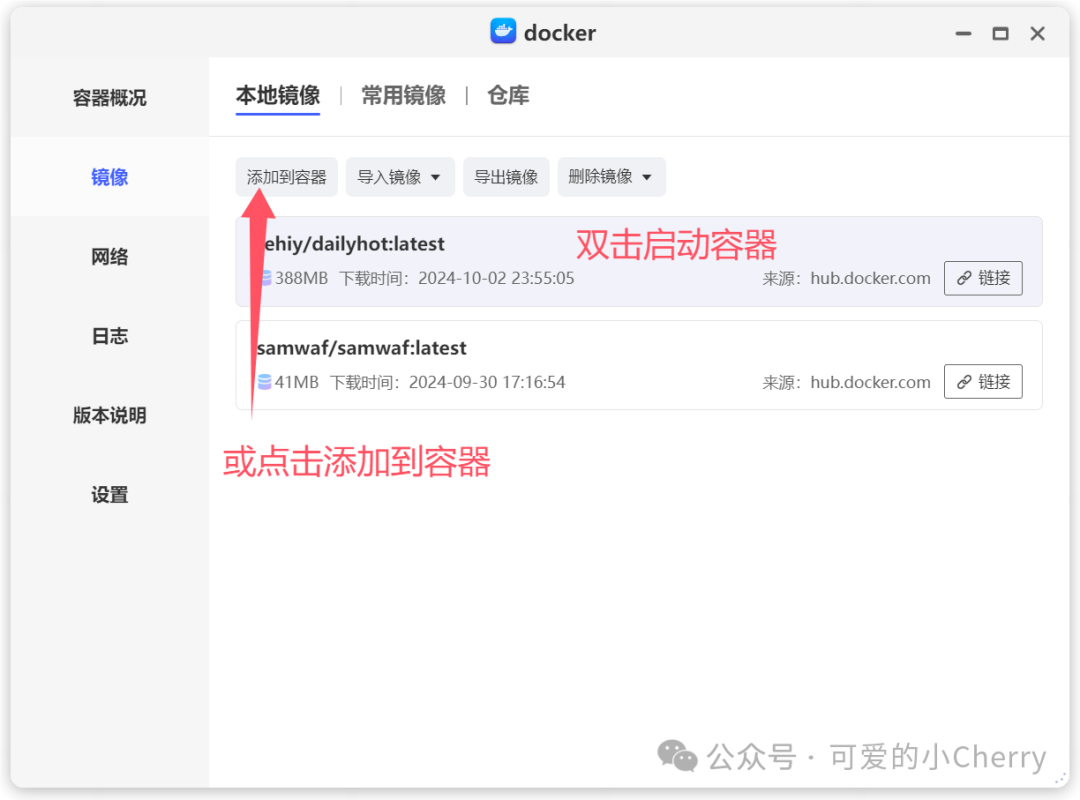Screen dimensions: 1080x800
Task: Click the database icon beside 41MB
Action: (264, 382)
